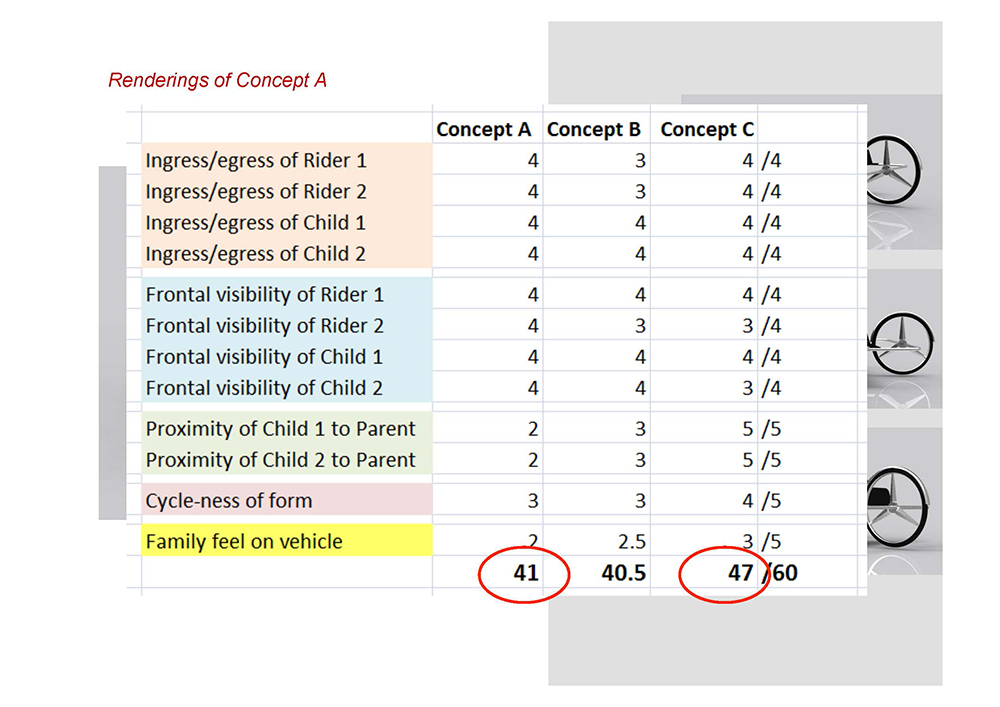Click the Concept B column header
1000x707 pixels.
coord(594,129)
